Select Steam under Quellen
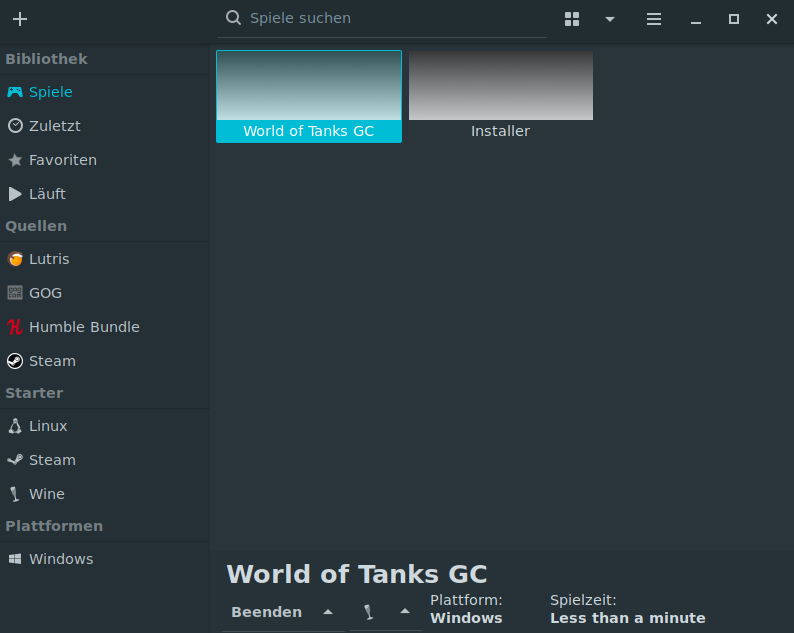The width and height of the screenshot is (794, 633). 105,361
